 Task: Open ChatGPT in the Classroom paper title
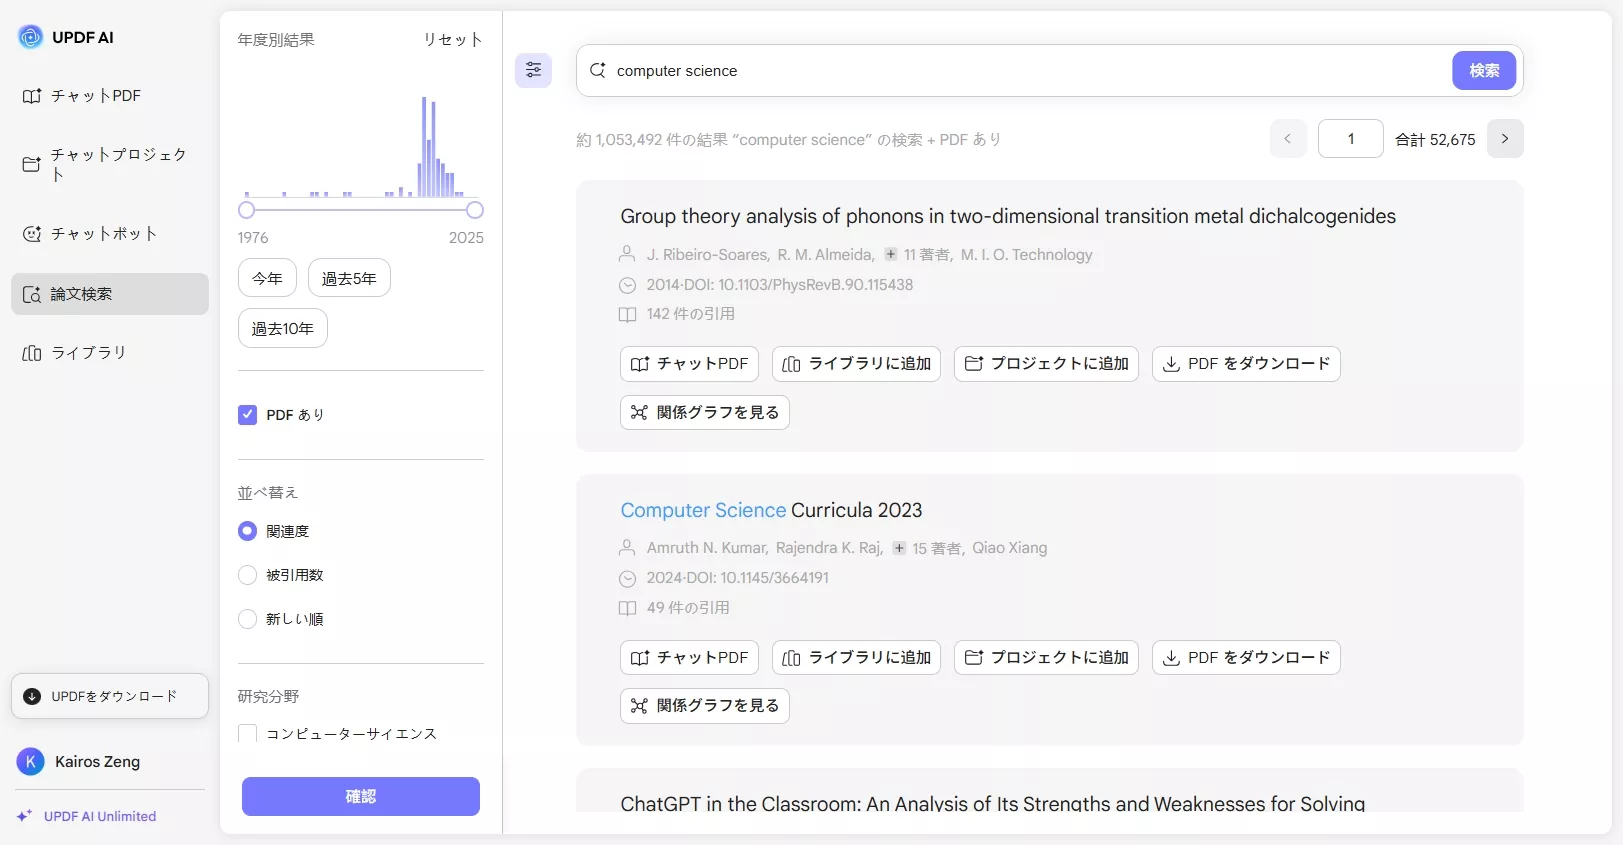click(992, 803)
